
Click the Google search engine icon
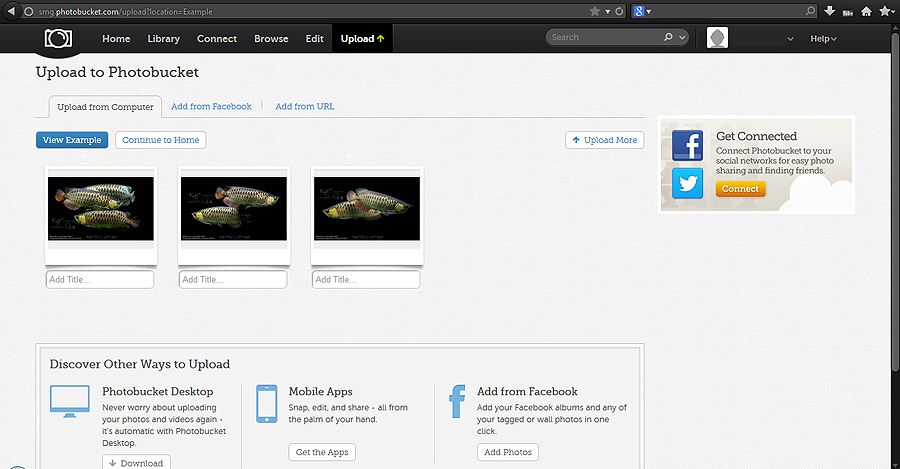[639, 11]
